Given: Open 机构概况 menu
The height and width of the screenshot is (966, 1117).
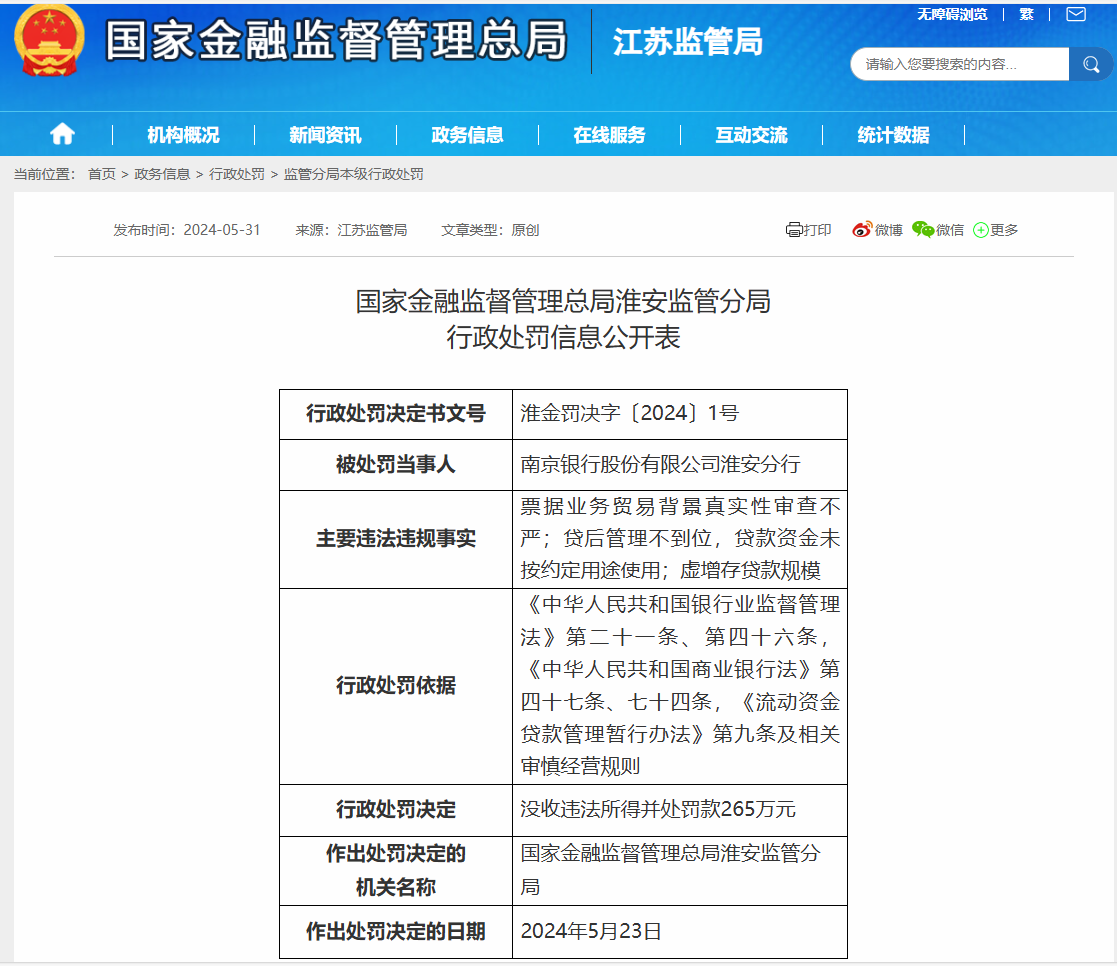Looking at the screenshot, I should [183, 135].
